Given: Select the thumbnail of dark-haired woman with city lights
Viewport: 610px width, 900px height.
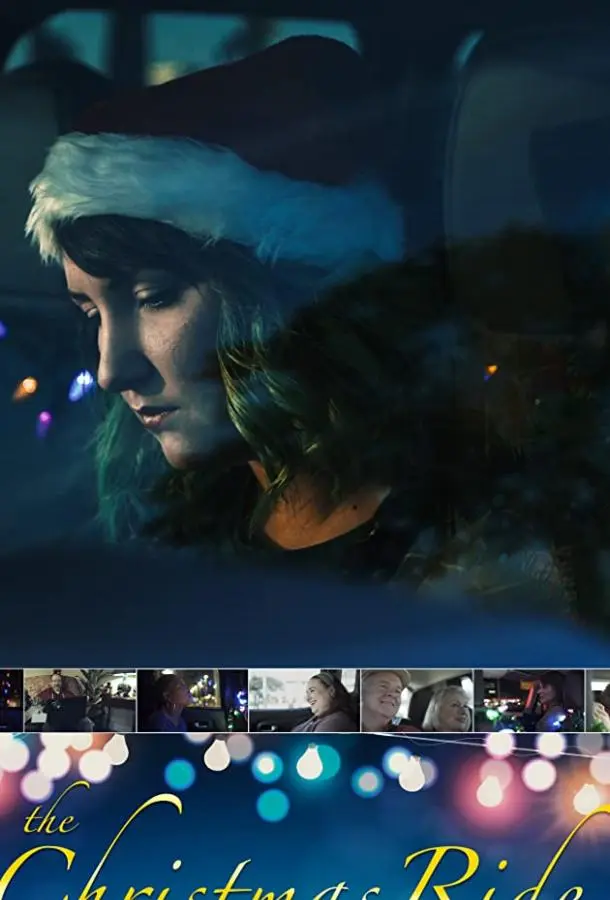Looking at the screenshot, I should pyautogui.click(x=529, y=700).
